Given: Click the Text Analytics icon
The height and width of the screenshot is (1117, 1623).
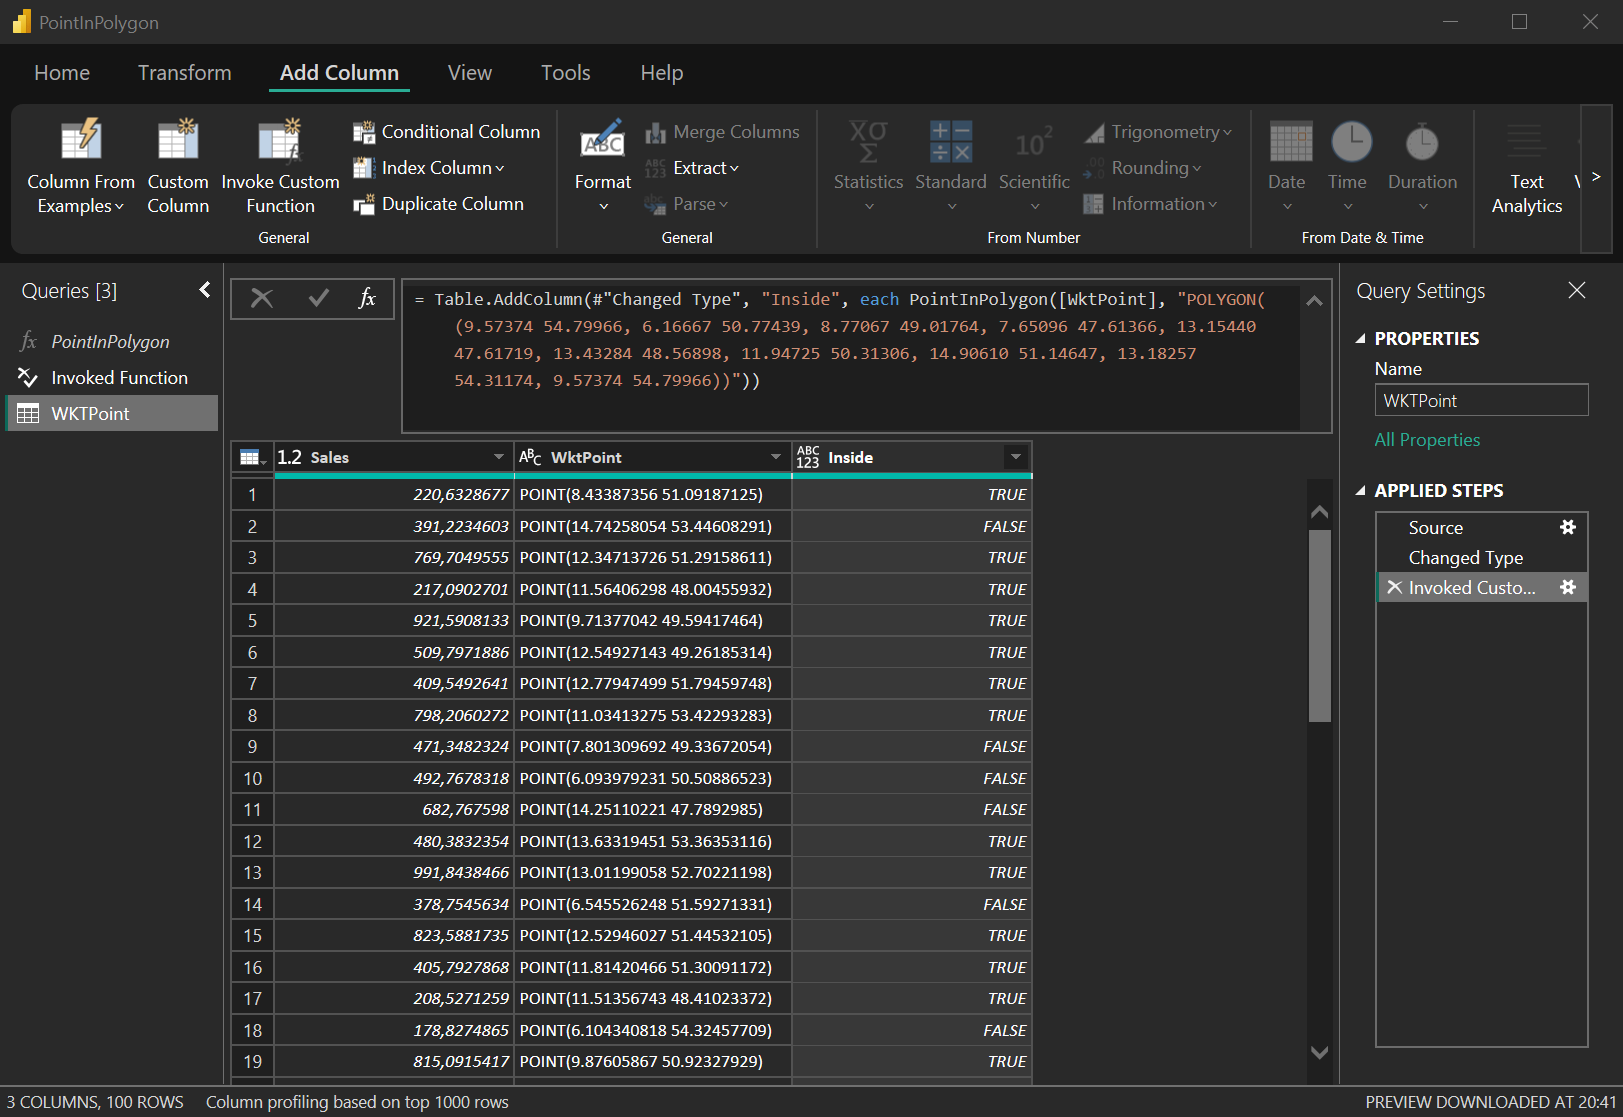Looking at the screenshot, I should 1526,141.
